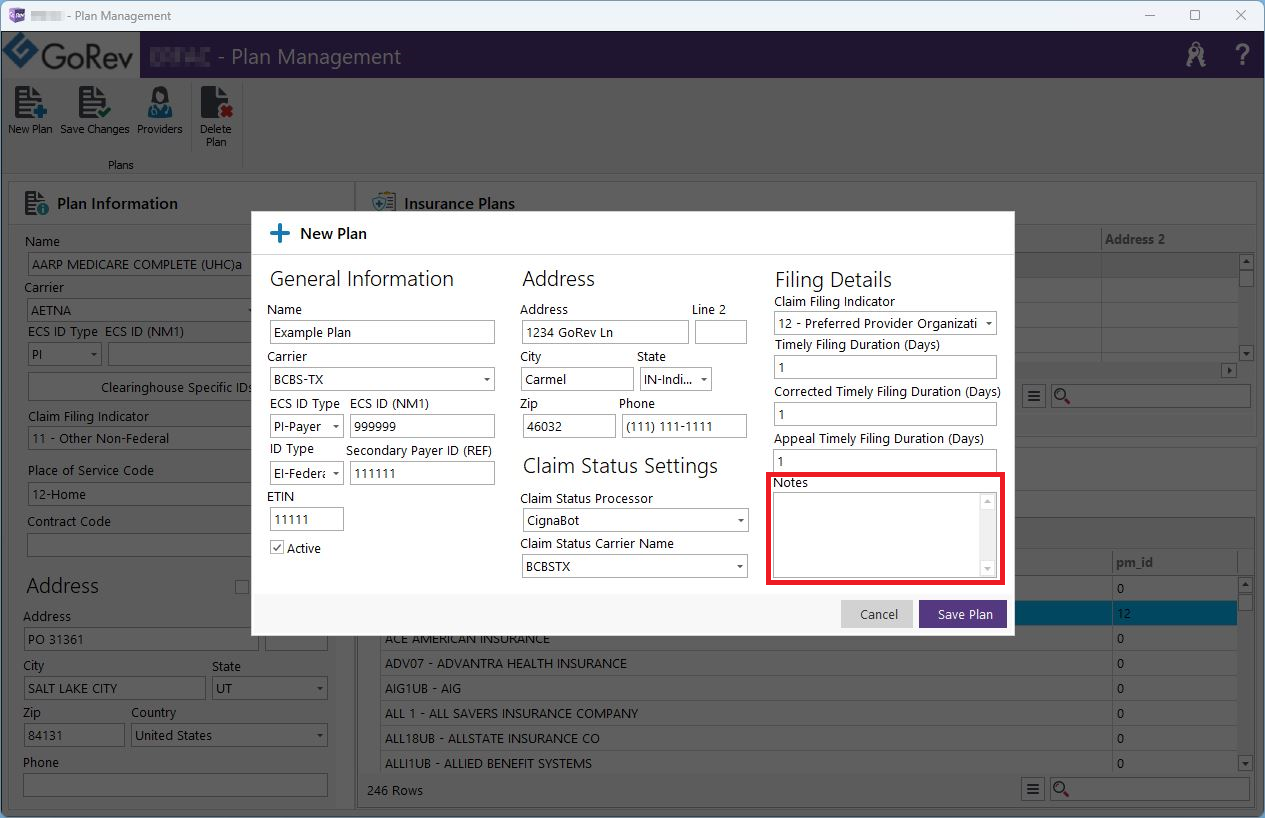Click the Delete Plan toolbar icon
This screenshot has height=818, width=1265.
point(216,103)
